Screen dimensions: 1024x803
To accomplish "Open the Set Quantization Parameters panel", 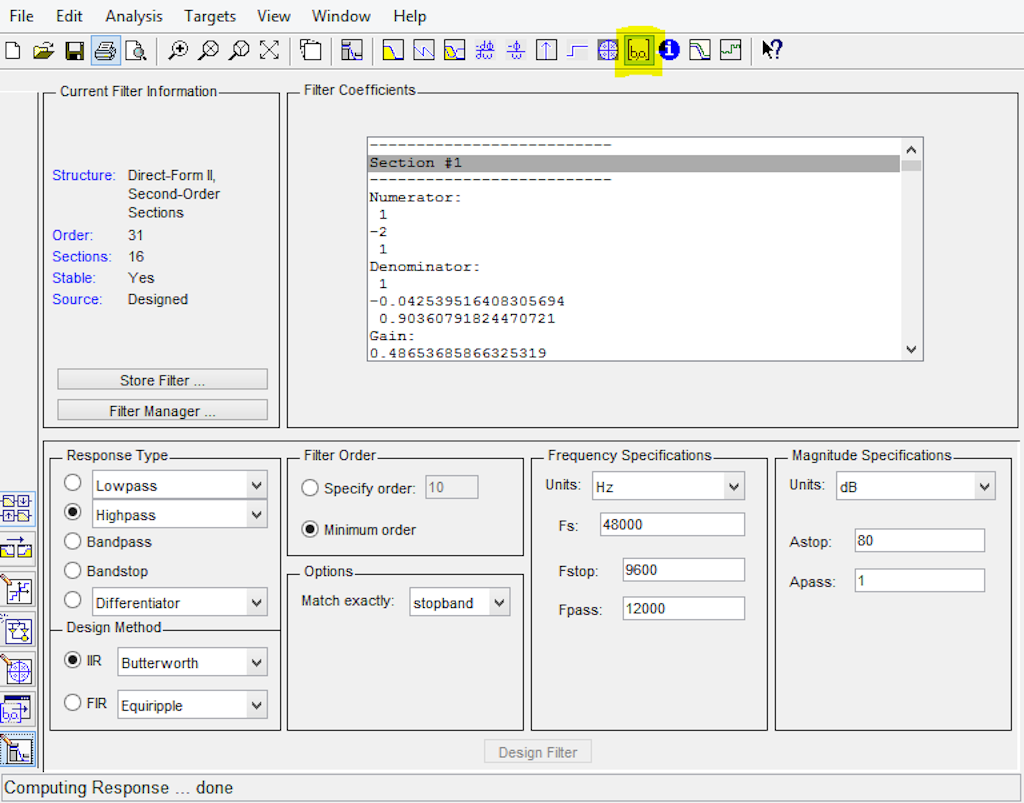I will point(16,590).
